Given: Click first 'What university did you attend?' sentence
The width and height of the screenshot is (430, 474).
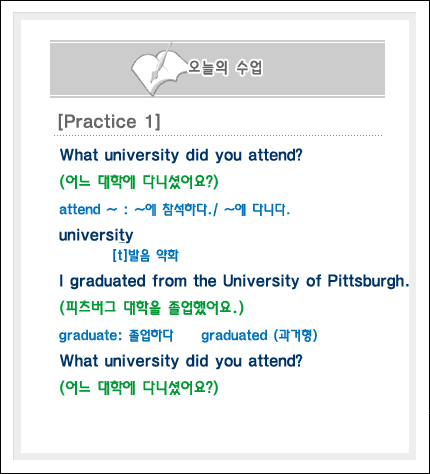Looking at the screenshot, I should pos(181,155).
